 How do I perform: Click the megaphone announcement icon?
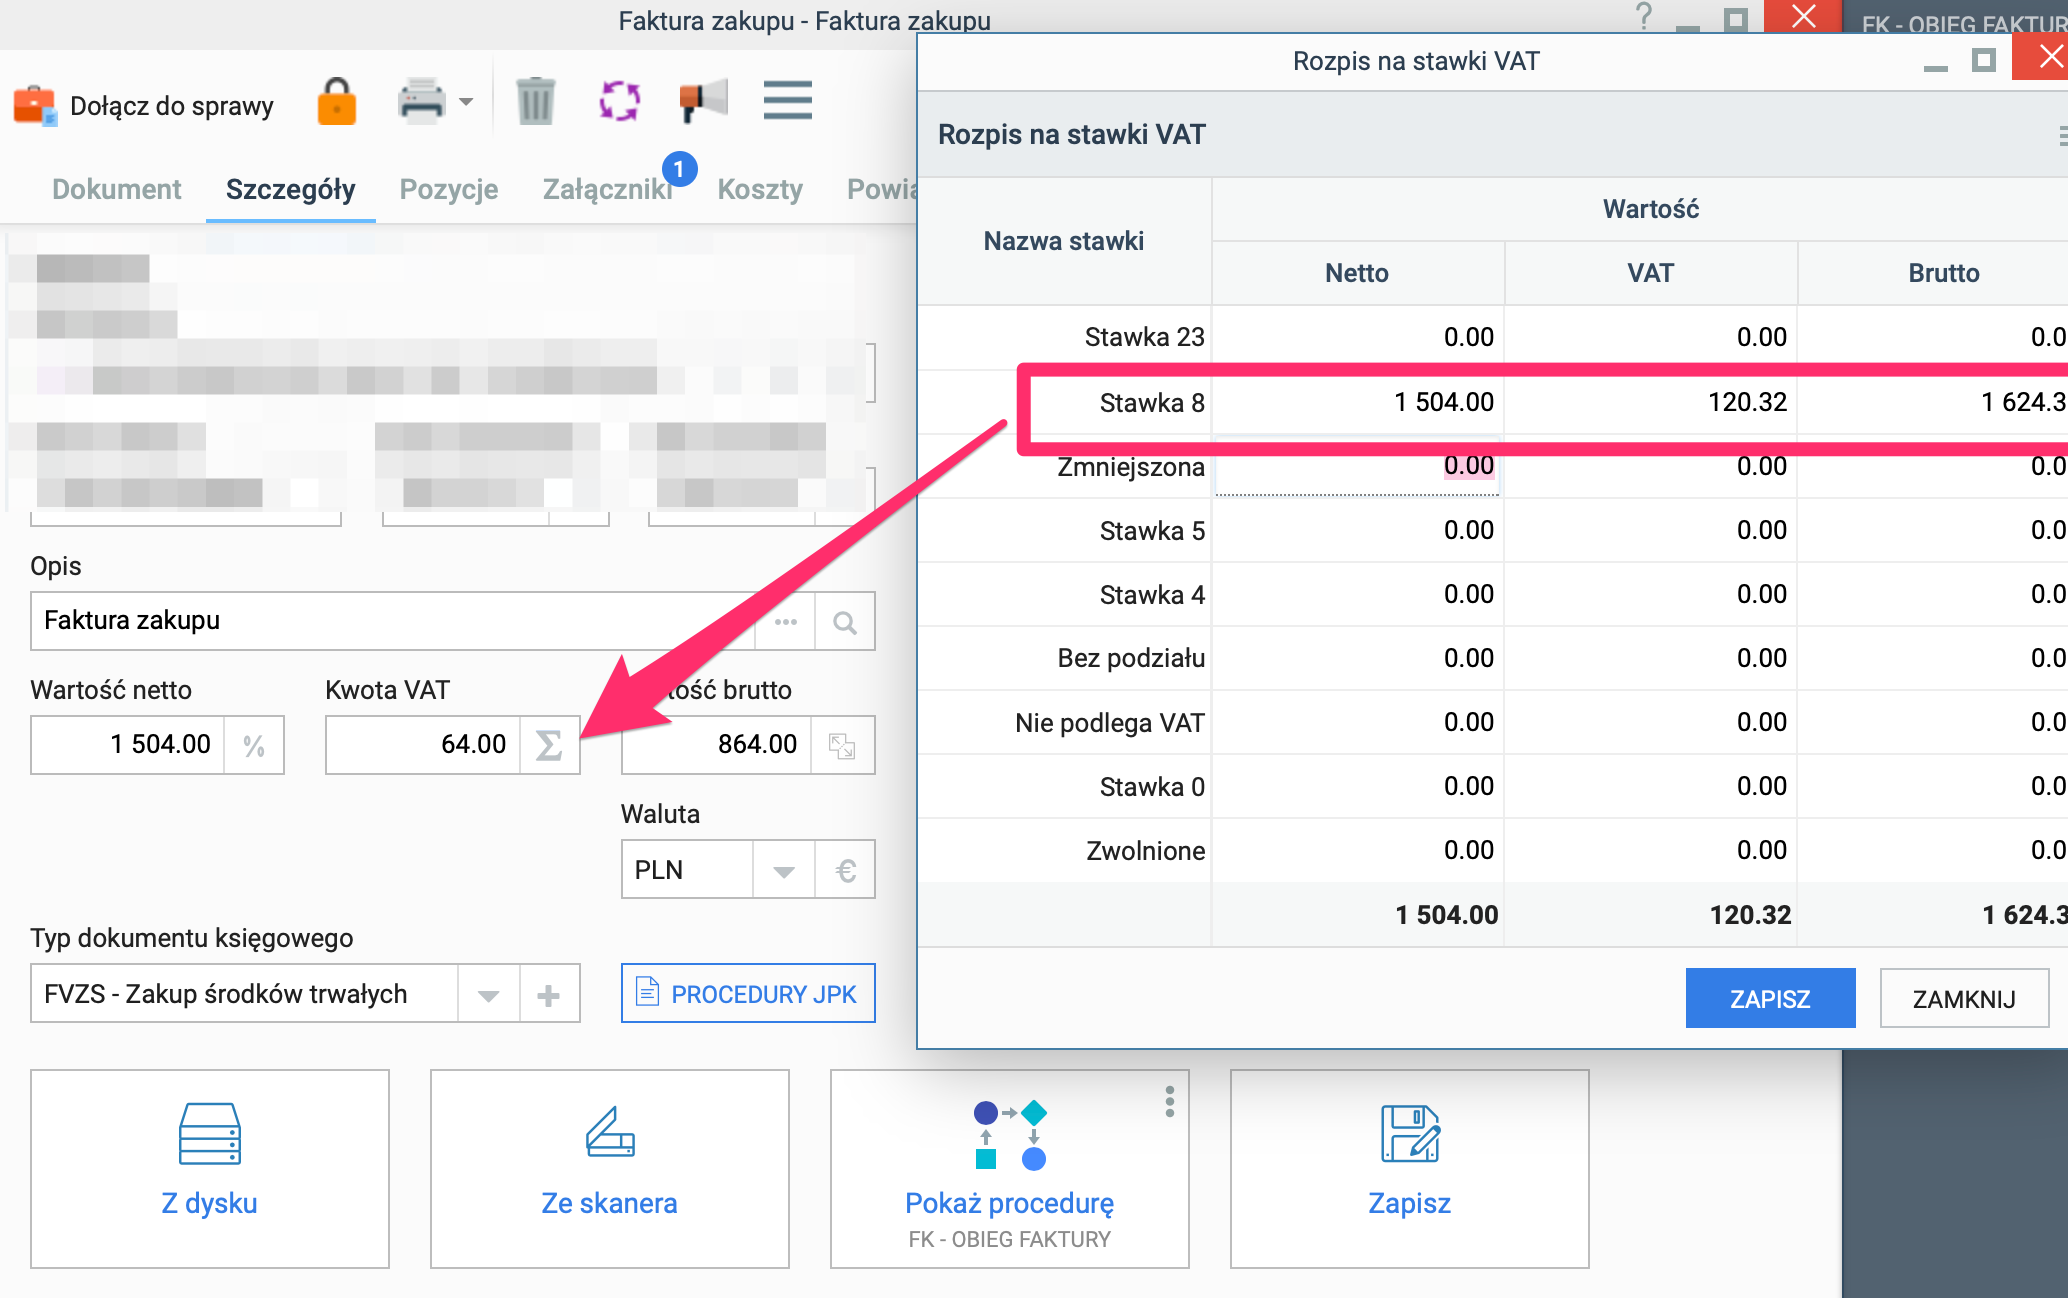click(x=703, y=102)
